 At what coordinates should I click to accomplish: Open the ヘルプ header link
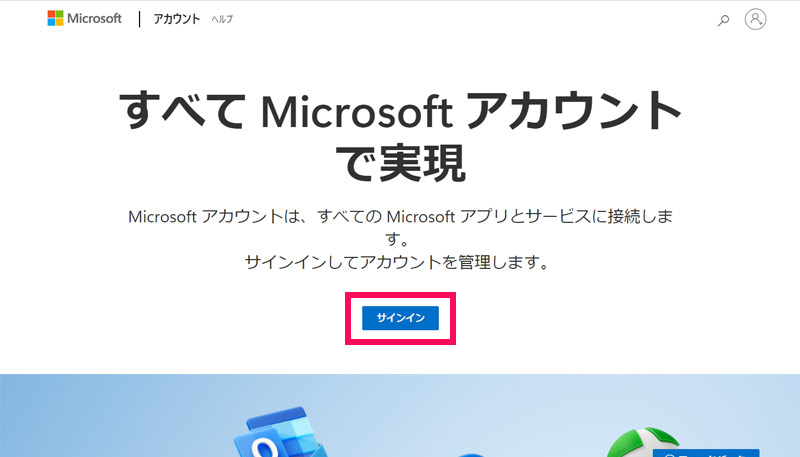pos(222,19)
